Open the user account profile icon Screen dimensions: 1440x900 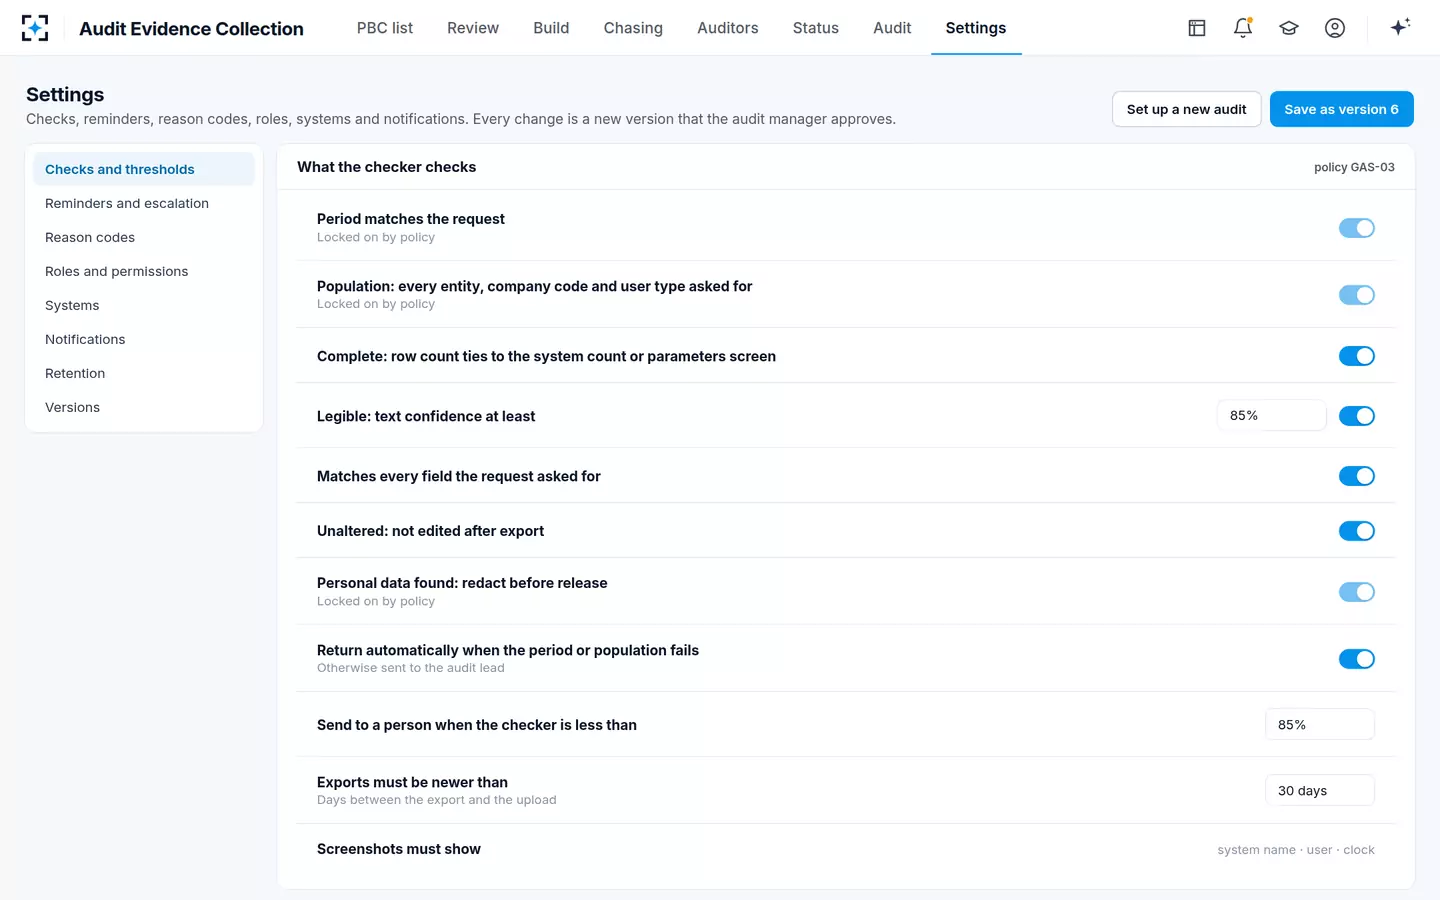click(1335, 28)
